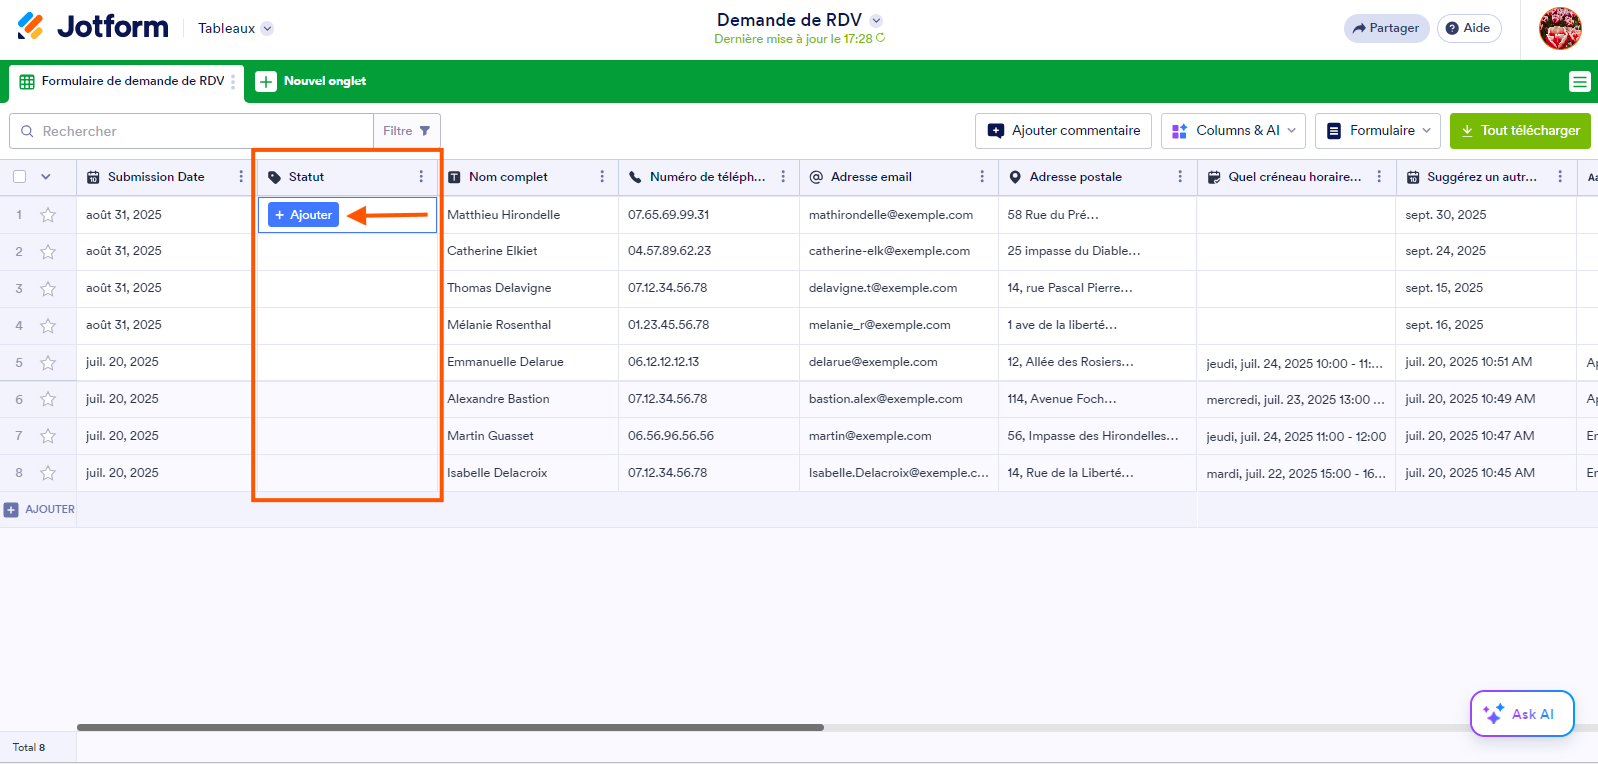Toggle favorite star on row 8
Screen dimensions: 1598x764
48,473
